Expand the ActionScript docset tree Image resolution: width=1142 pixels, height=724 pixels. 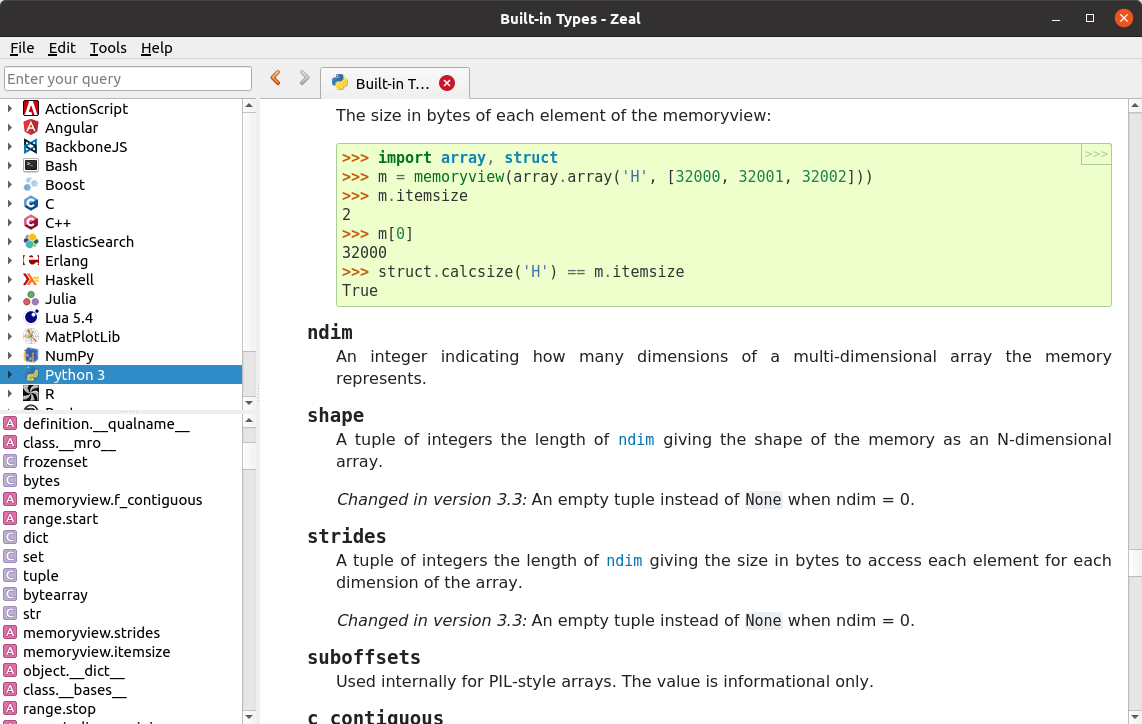[9, 109]
